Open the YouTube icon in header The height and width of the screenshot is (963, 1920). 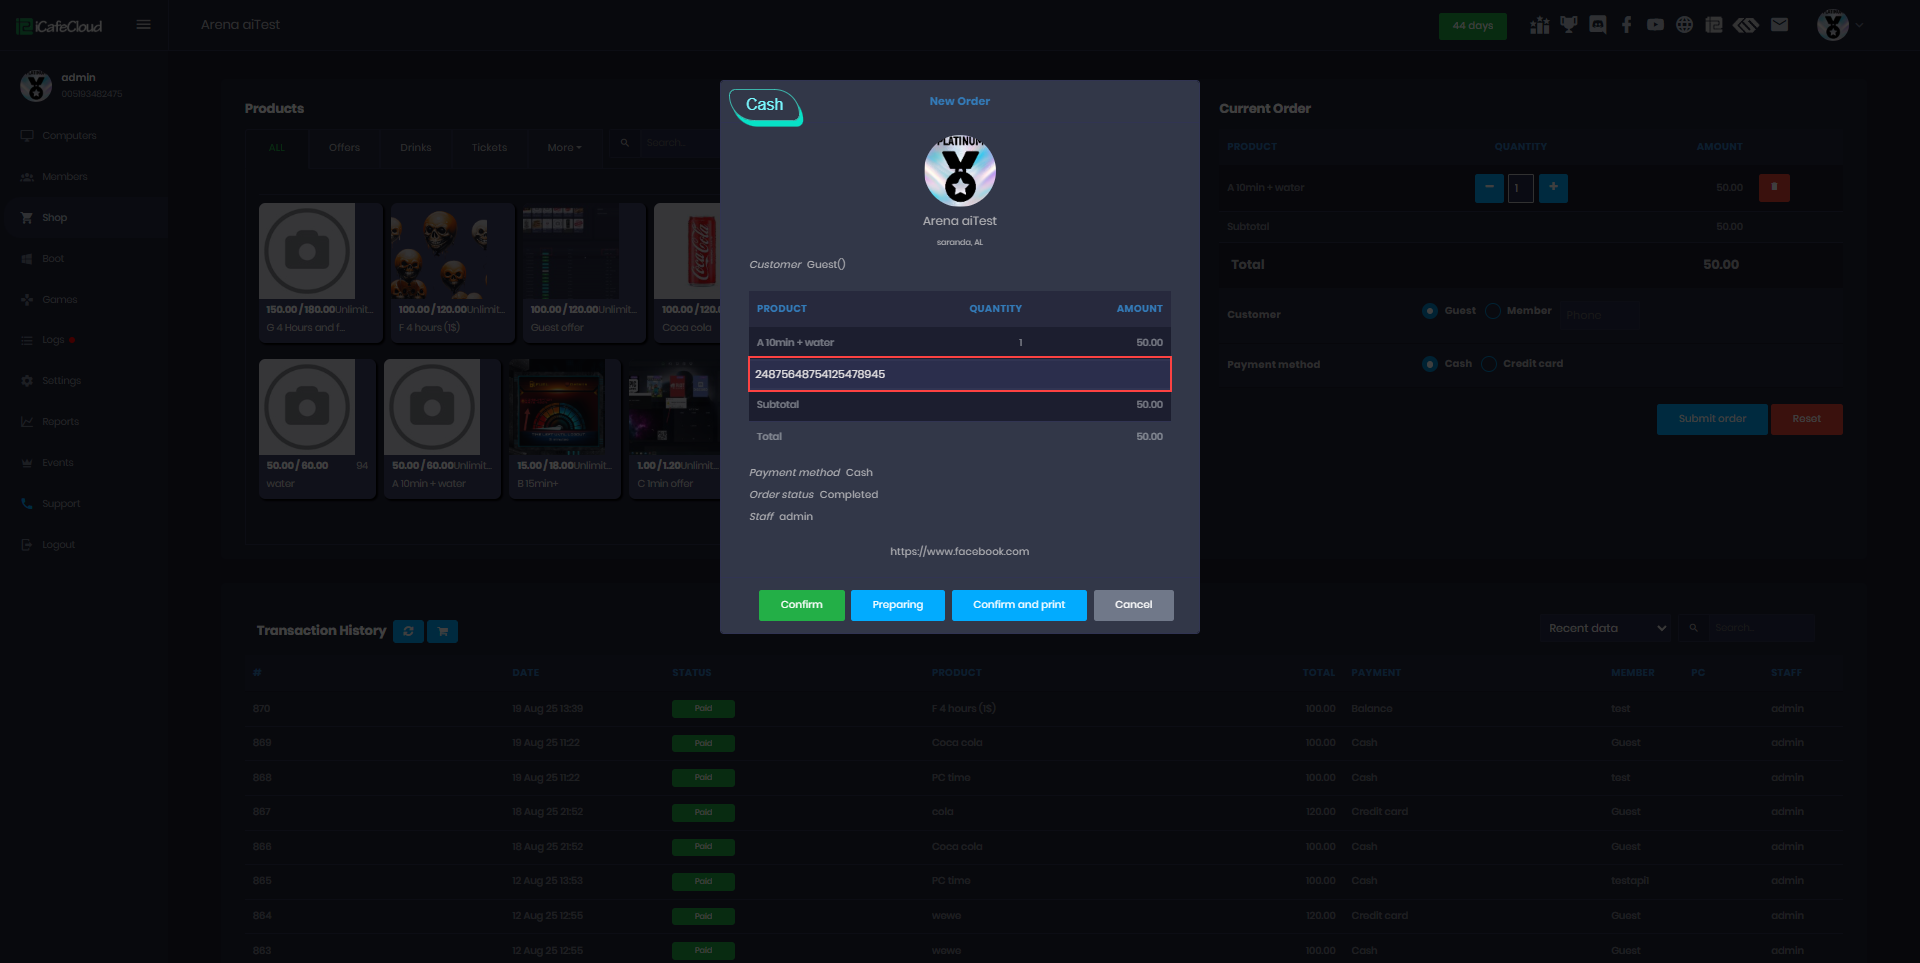(1656, 25)
